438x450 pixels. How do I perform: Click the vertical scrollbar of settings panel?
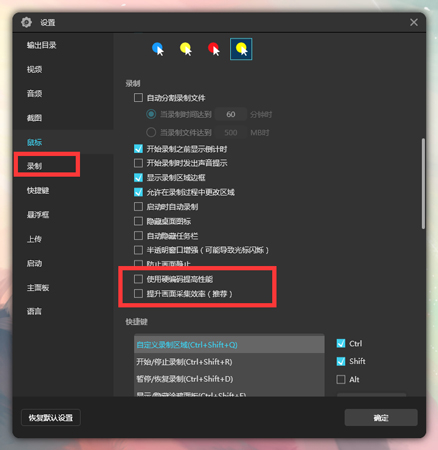[x=423, y=183]
